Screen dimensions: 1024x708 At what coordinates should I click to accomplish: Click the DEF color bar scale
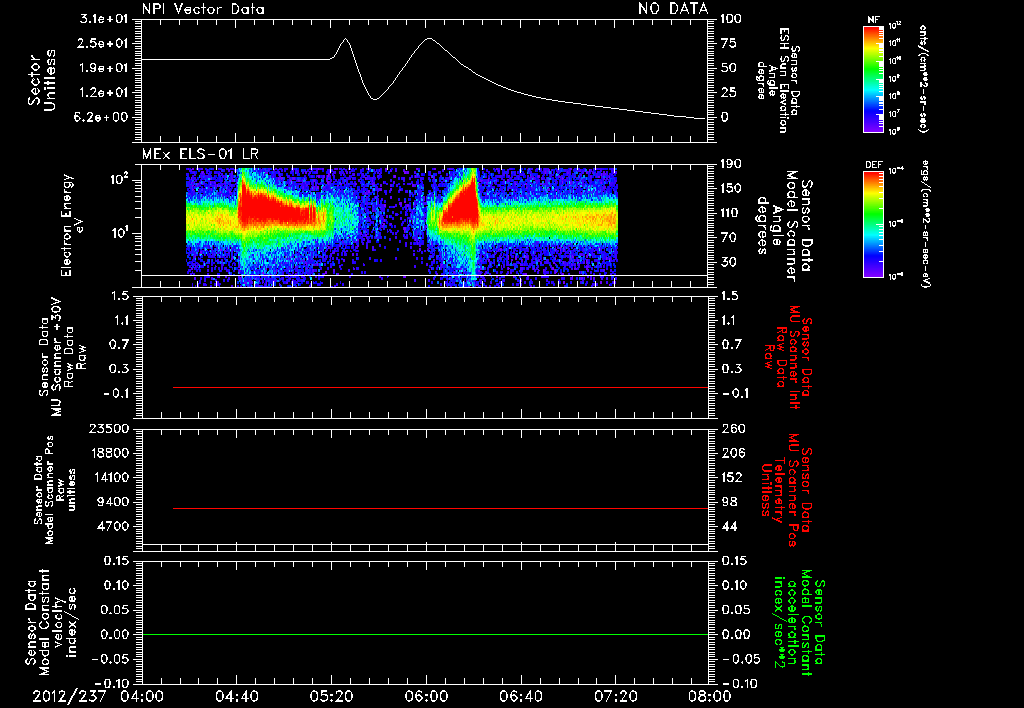click(873, 224)
